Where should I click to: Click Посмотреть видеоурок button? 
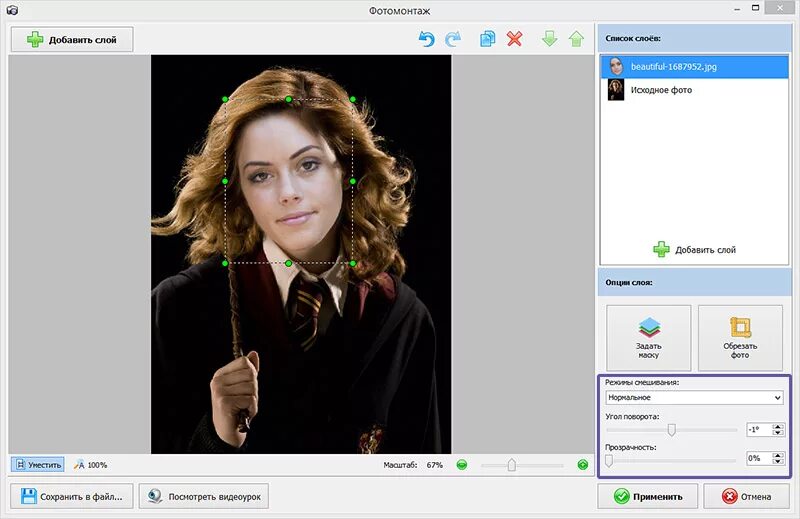coord(204,496)
